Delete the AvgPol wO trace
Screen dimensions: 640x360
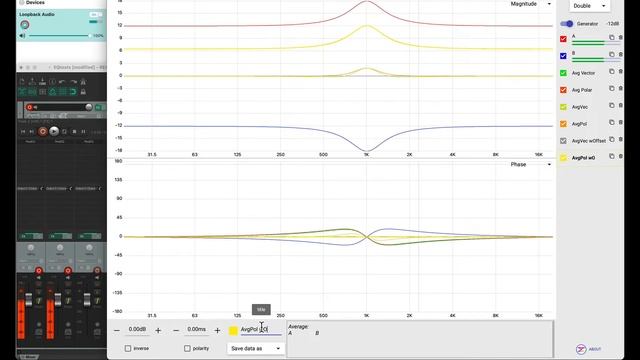621,156
